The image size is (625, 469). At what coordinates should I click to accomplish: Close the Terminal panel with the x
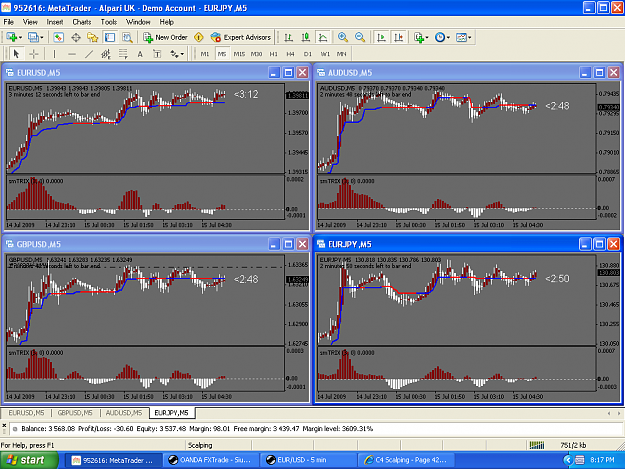point(4,426)
